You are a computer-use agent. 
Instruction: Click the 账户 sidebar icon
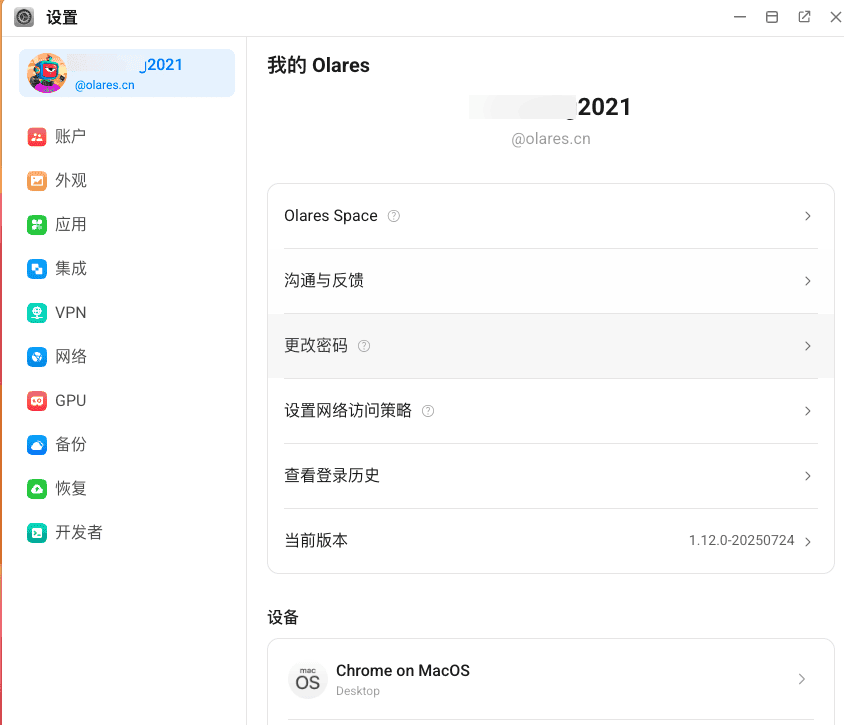[37, 137]
